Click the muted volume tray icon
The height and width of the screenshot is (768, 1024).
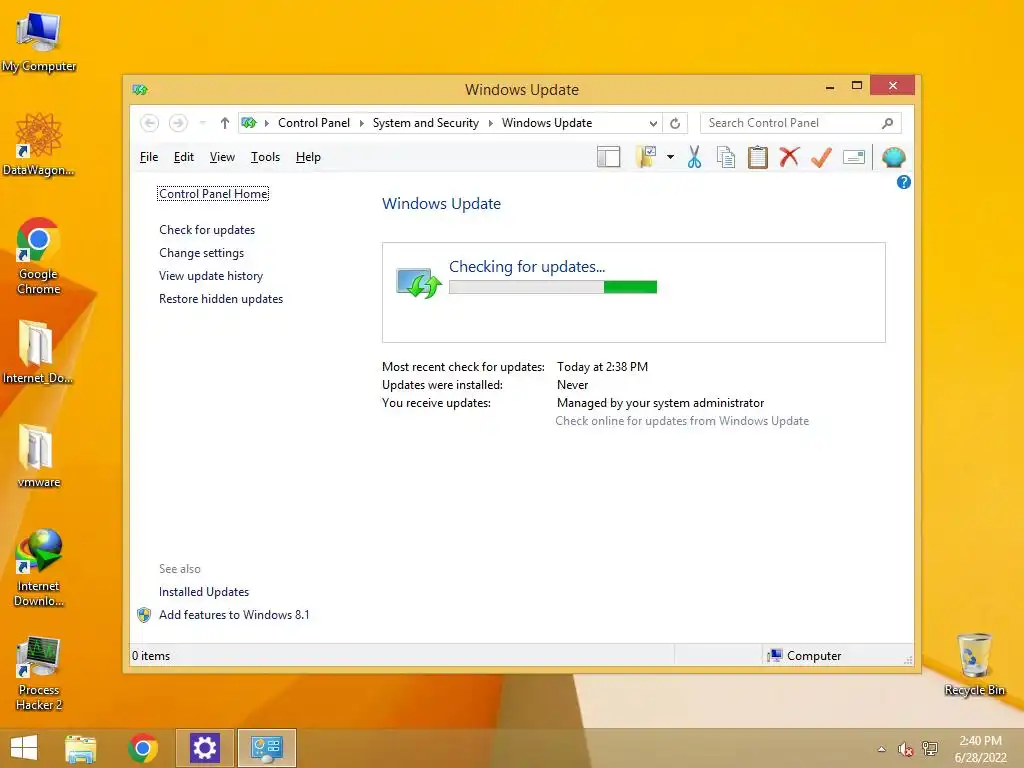pyautogui.click(x=905, y=749)
